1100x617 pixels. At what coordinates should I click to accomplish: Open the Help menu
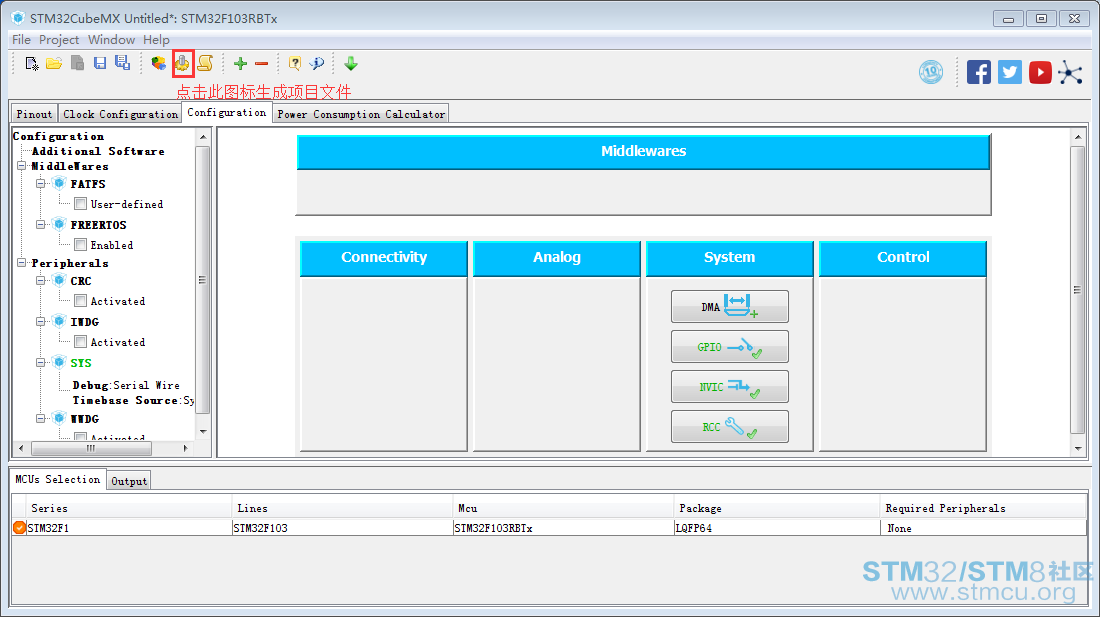(156, 40)
